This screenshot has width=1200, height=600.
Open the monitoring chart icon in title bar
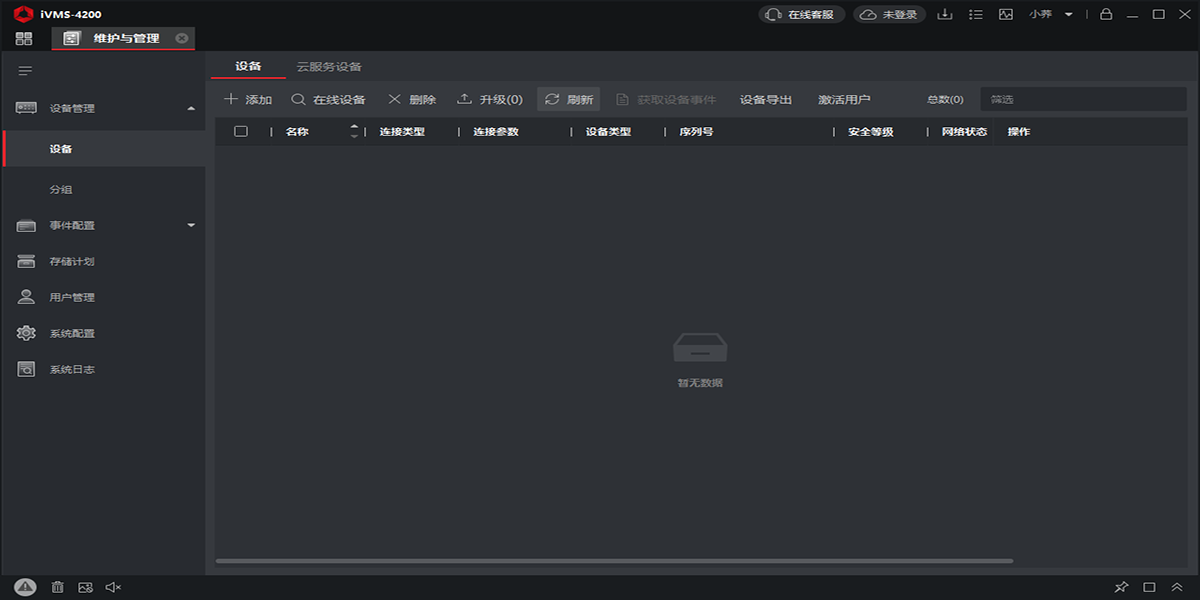click(1006, 15)
